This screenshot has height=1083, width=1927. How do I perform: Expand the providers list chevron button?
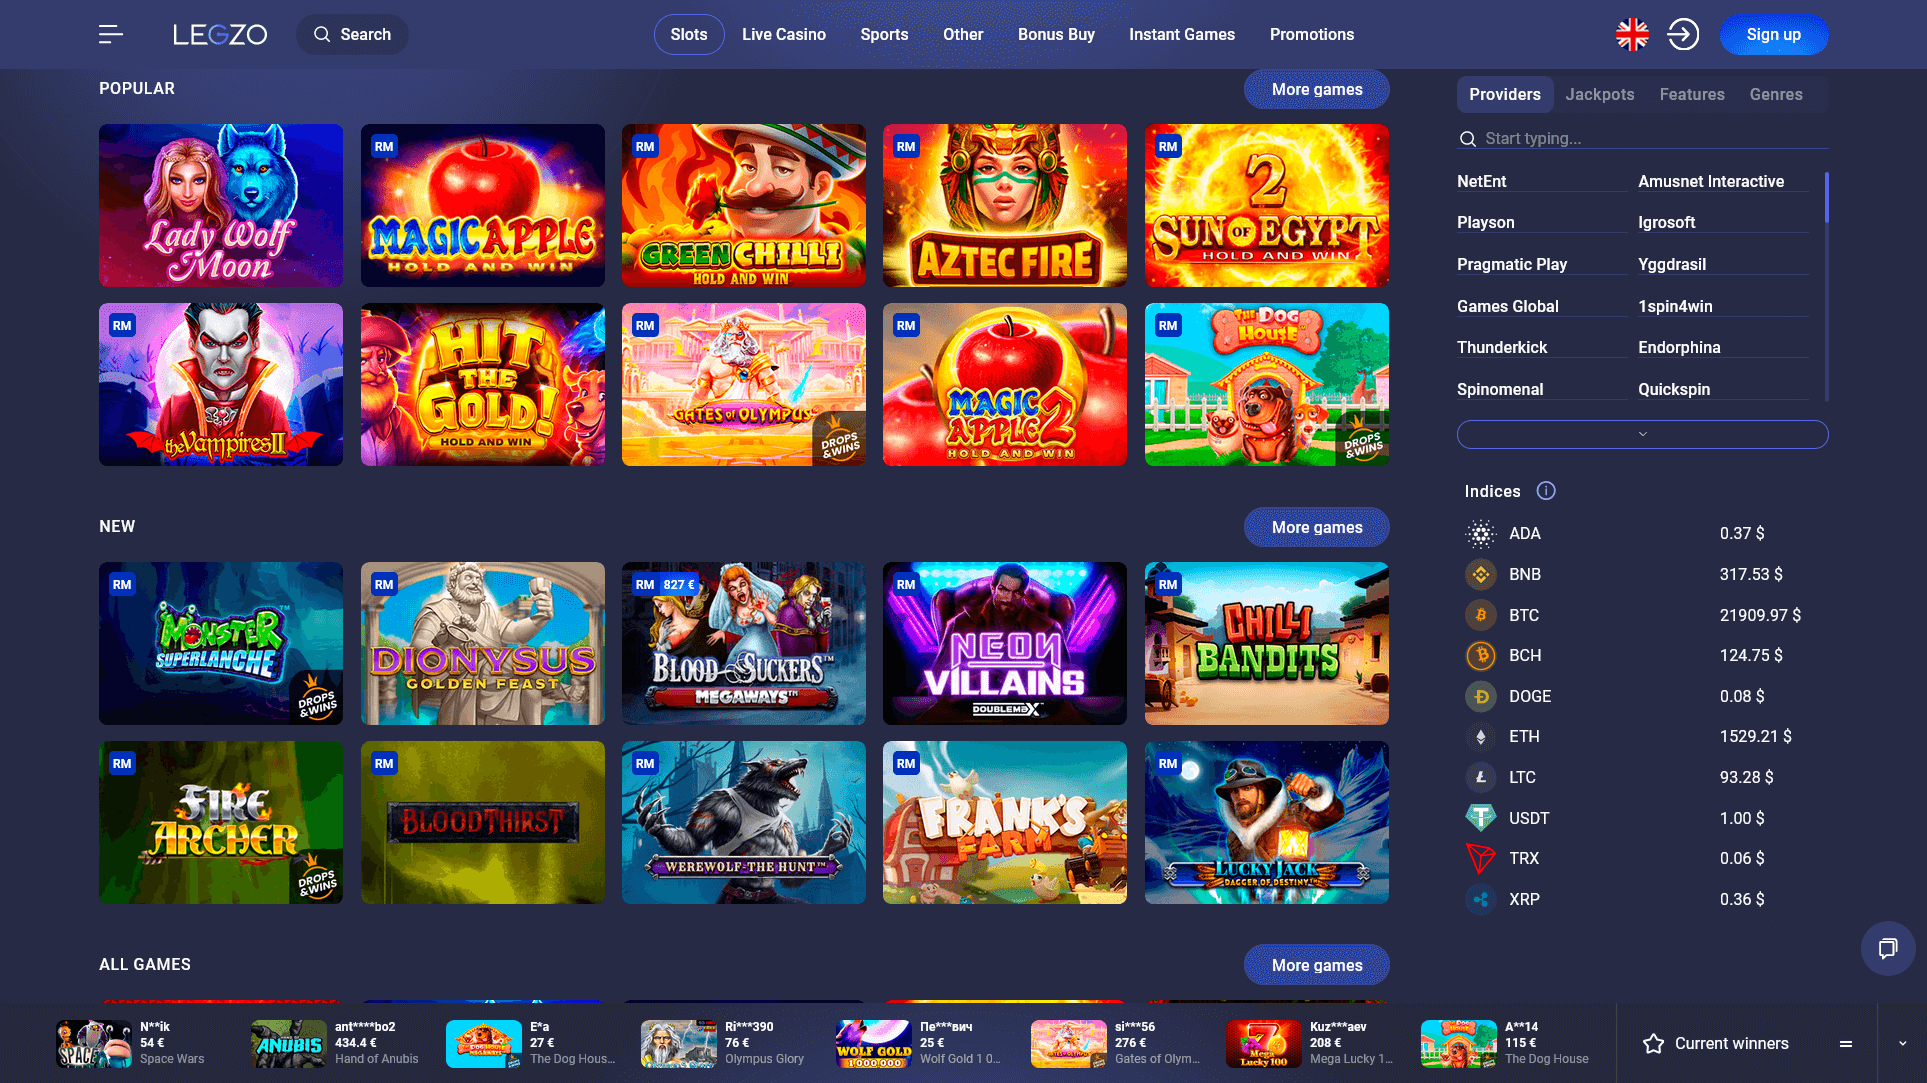pyautogui.click(x=1642, y=435)
